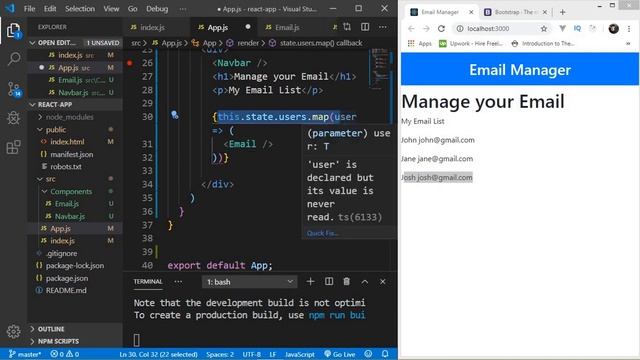Open editor More Actions ellipsis

(382, 27)
